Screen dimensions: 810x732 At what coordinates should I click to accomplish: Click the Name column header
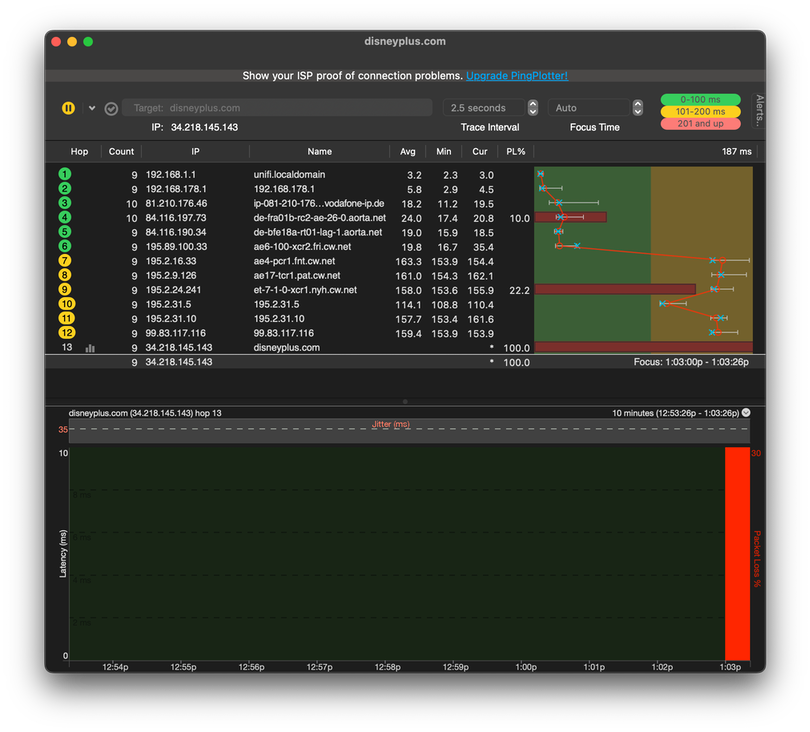(319, 151)
